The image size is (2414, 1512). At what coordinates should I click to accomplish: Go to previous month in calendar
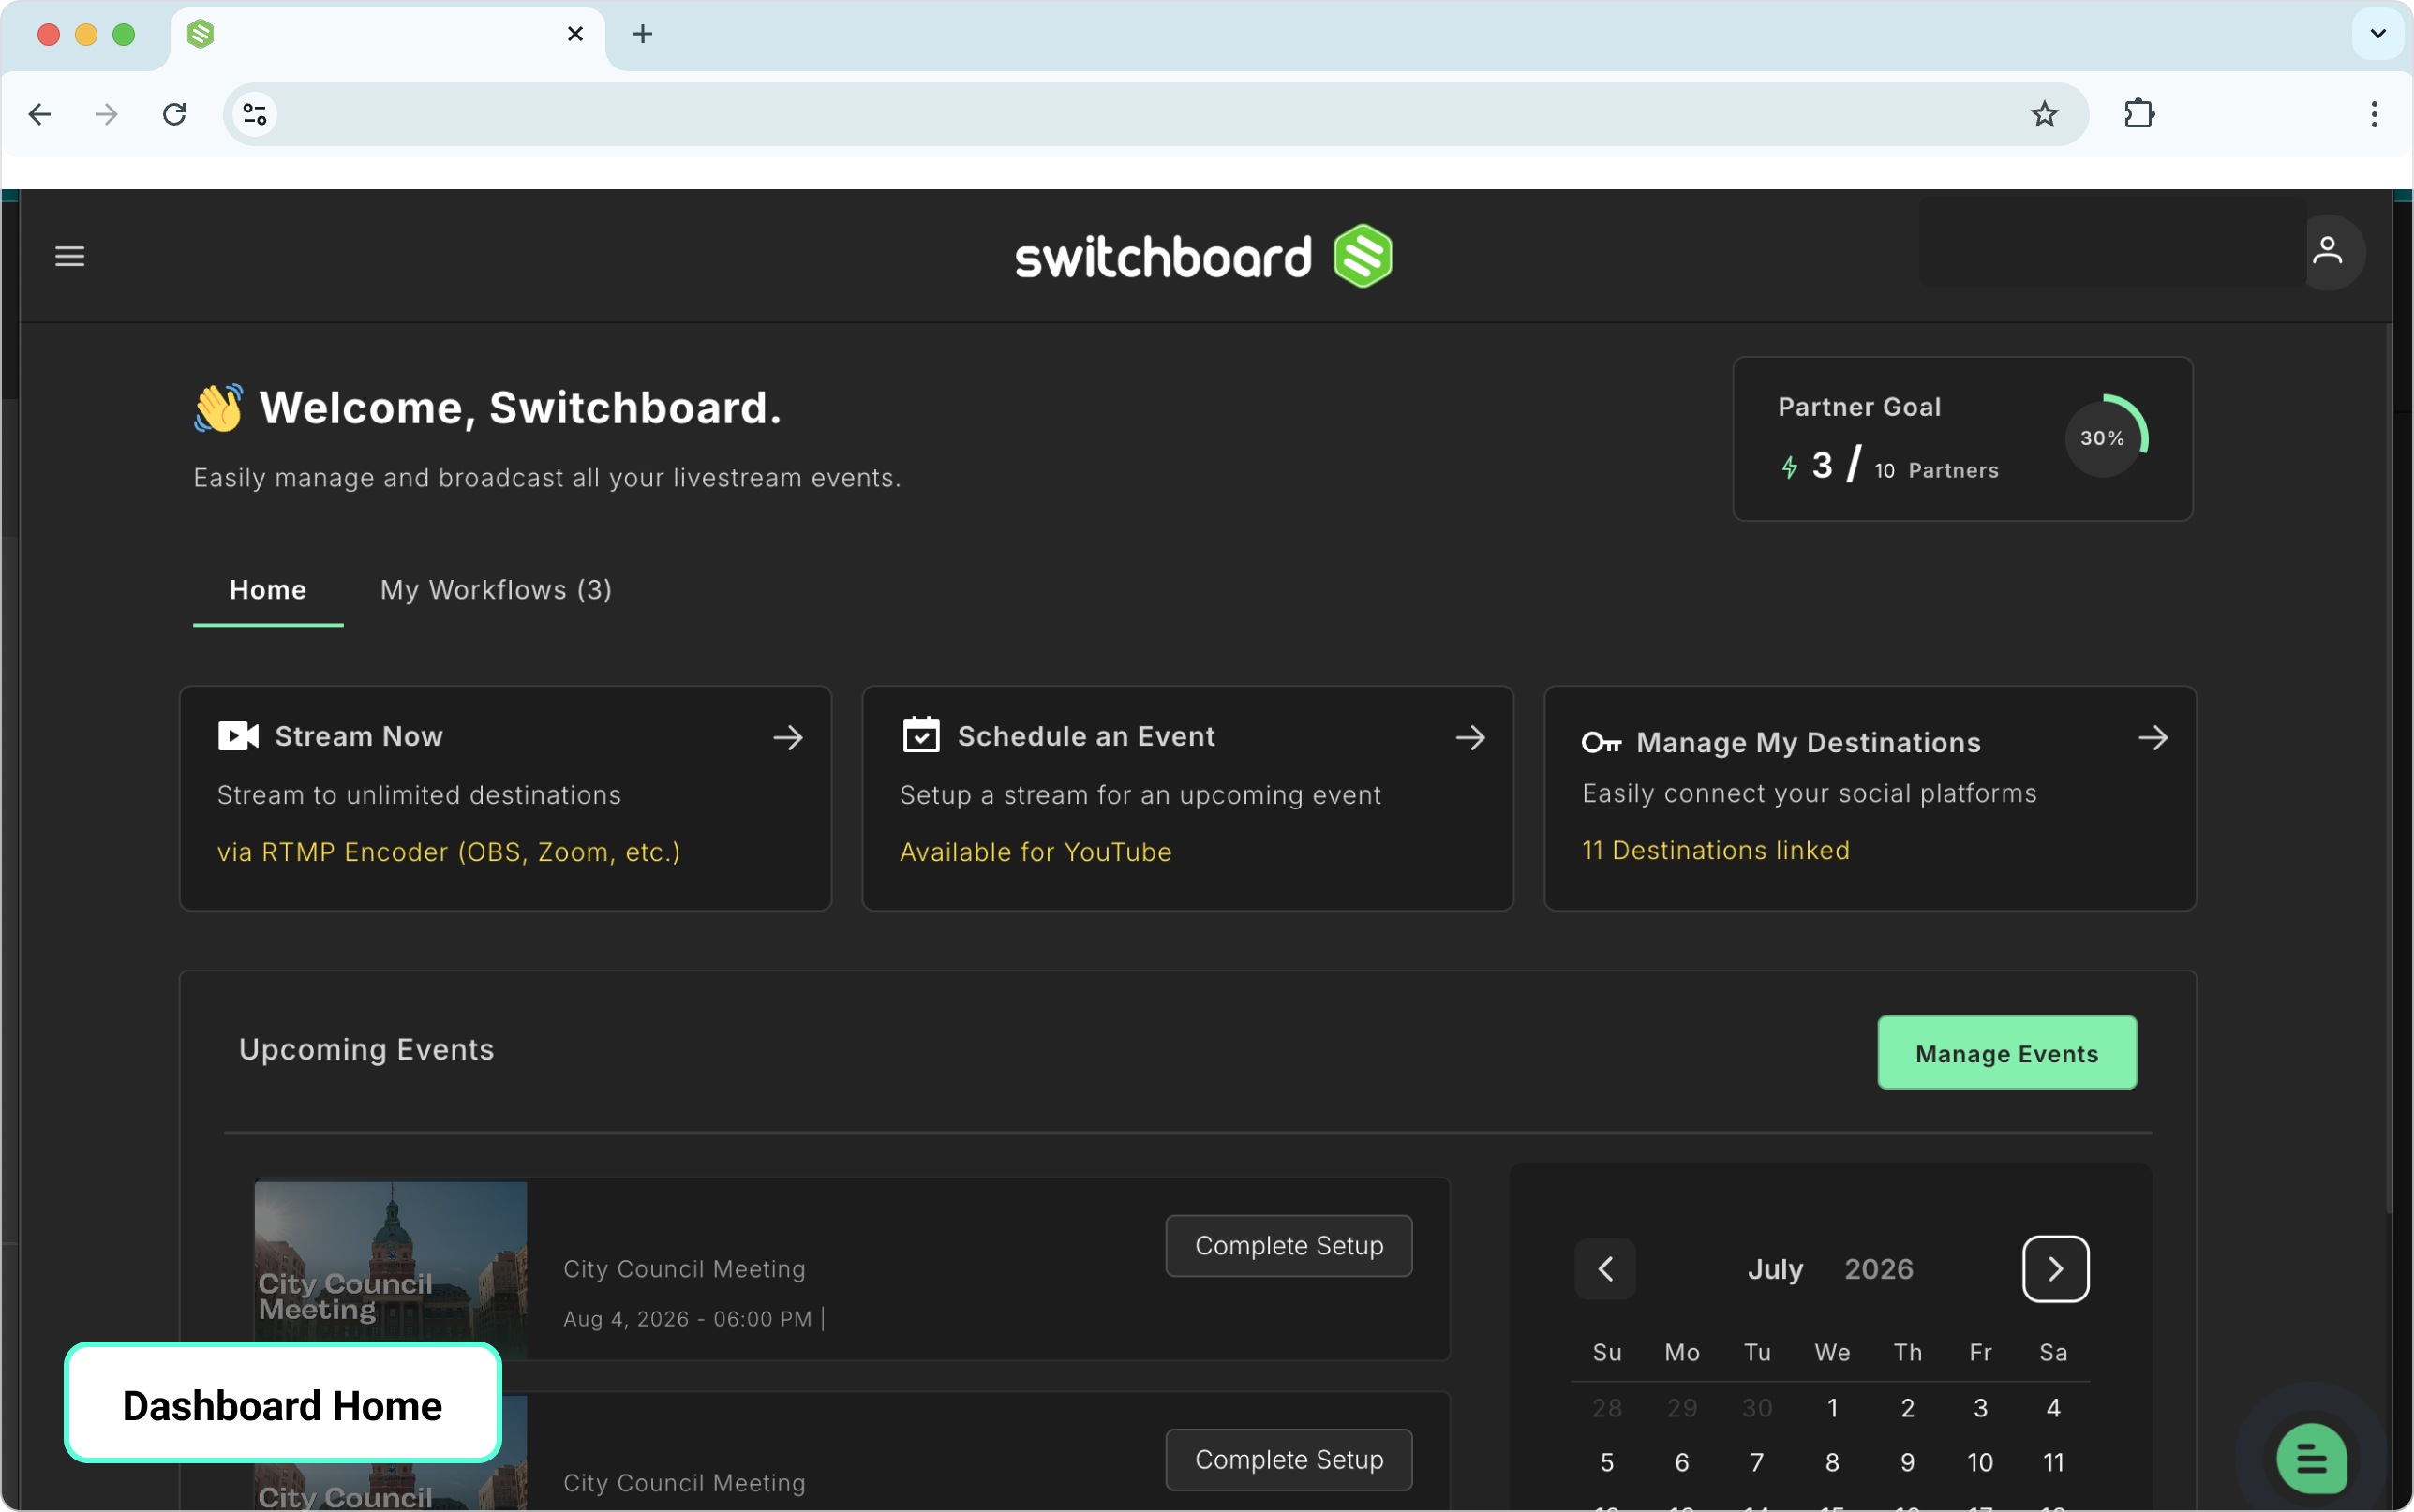(1605, 1269)
